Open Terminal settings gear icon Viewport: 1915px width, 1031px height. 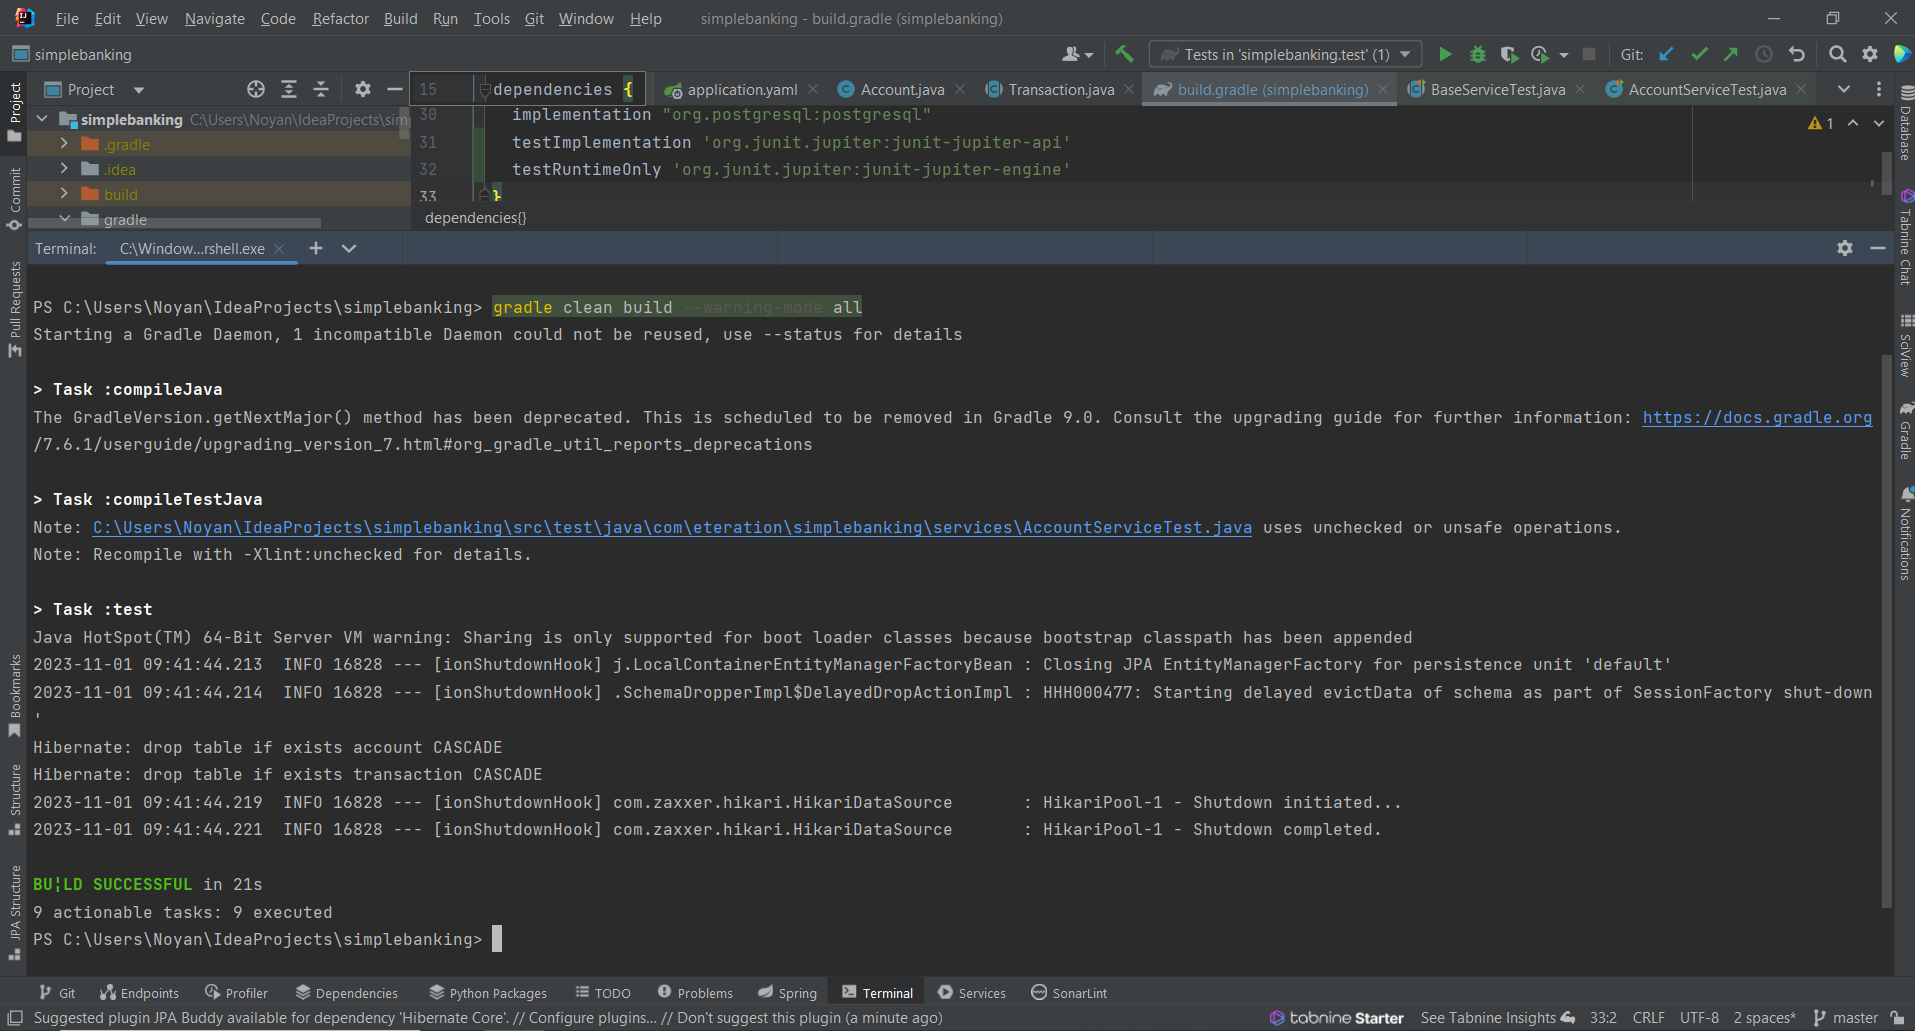pyautogui.click(x=1845, y=248)
